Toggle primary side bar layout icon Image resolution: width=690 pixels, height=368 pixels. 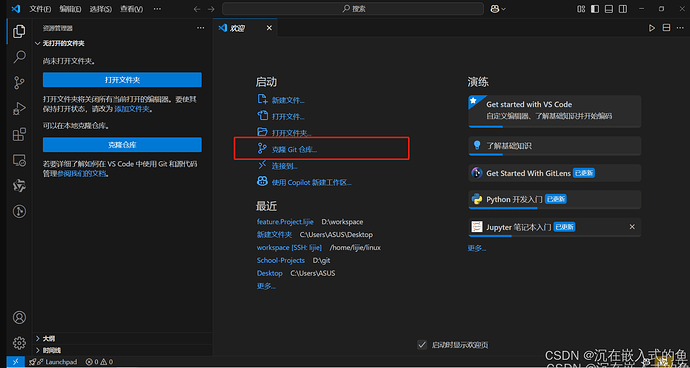coord(595,9)
